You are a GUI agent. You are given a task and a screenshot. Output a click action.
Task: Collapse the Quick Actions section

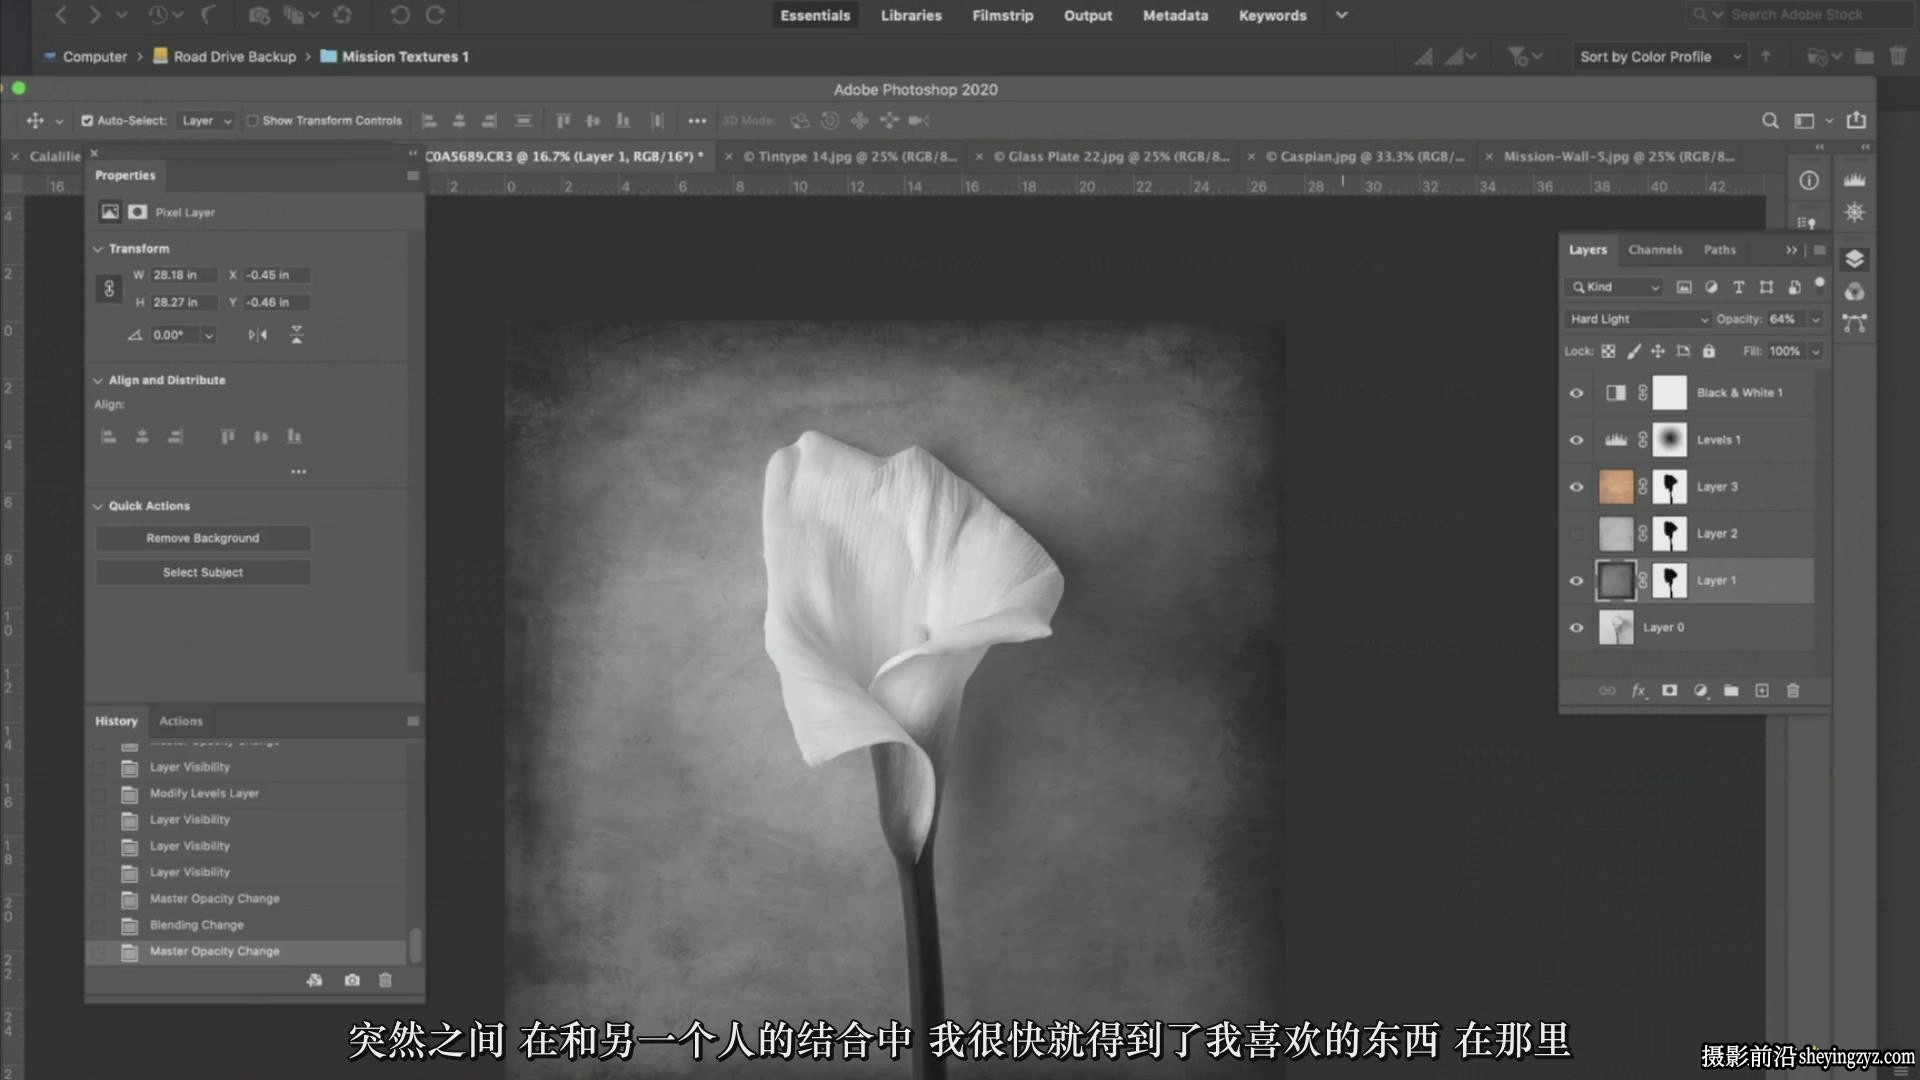(x=98, y=507)
